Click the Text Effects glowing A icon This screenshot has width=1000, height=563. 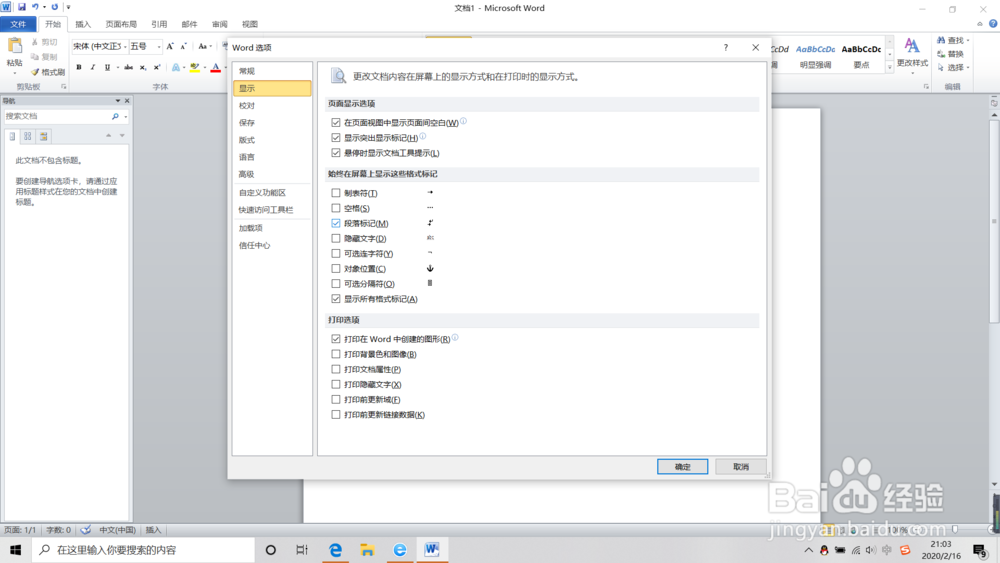click(175, 67)
